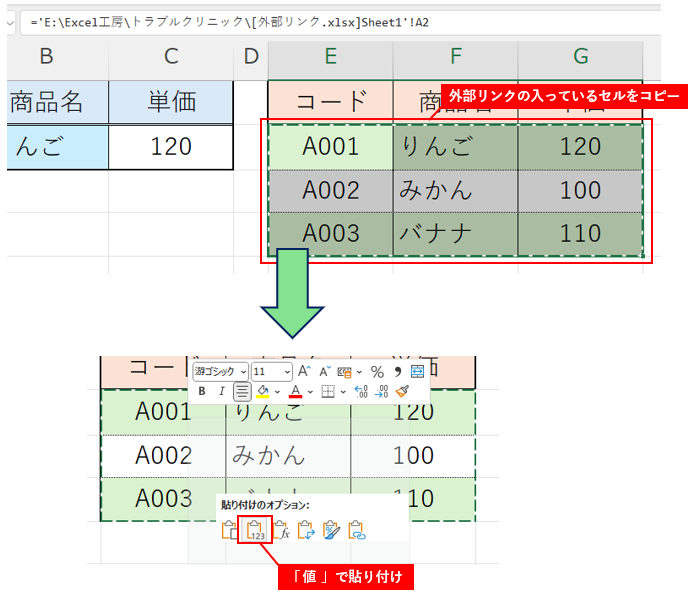Toggle Center alignment in mini toolbar
Screen dimensions: 698x601
[x=242, y=391]
